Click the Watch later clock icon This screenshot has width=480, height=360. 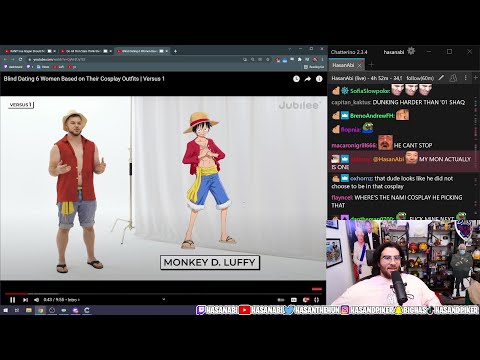pos(296,79)
